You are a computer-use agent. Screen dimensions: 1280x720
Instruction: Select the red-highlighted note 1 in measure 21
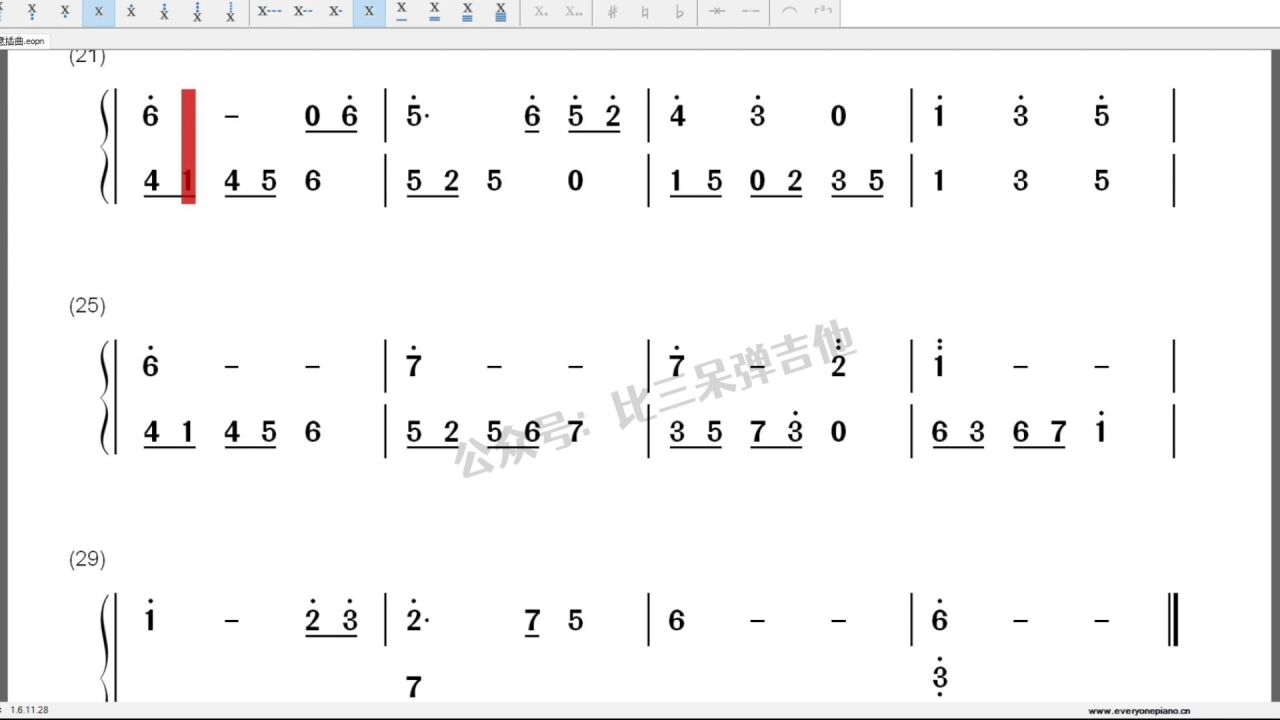(x=188, y=181)
